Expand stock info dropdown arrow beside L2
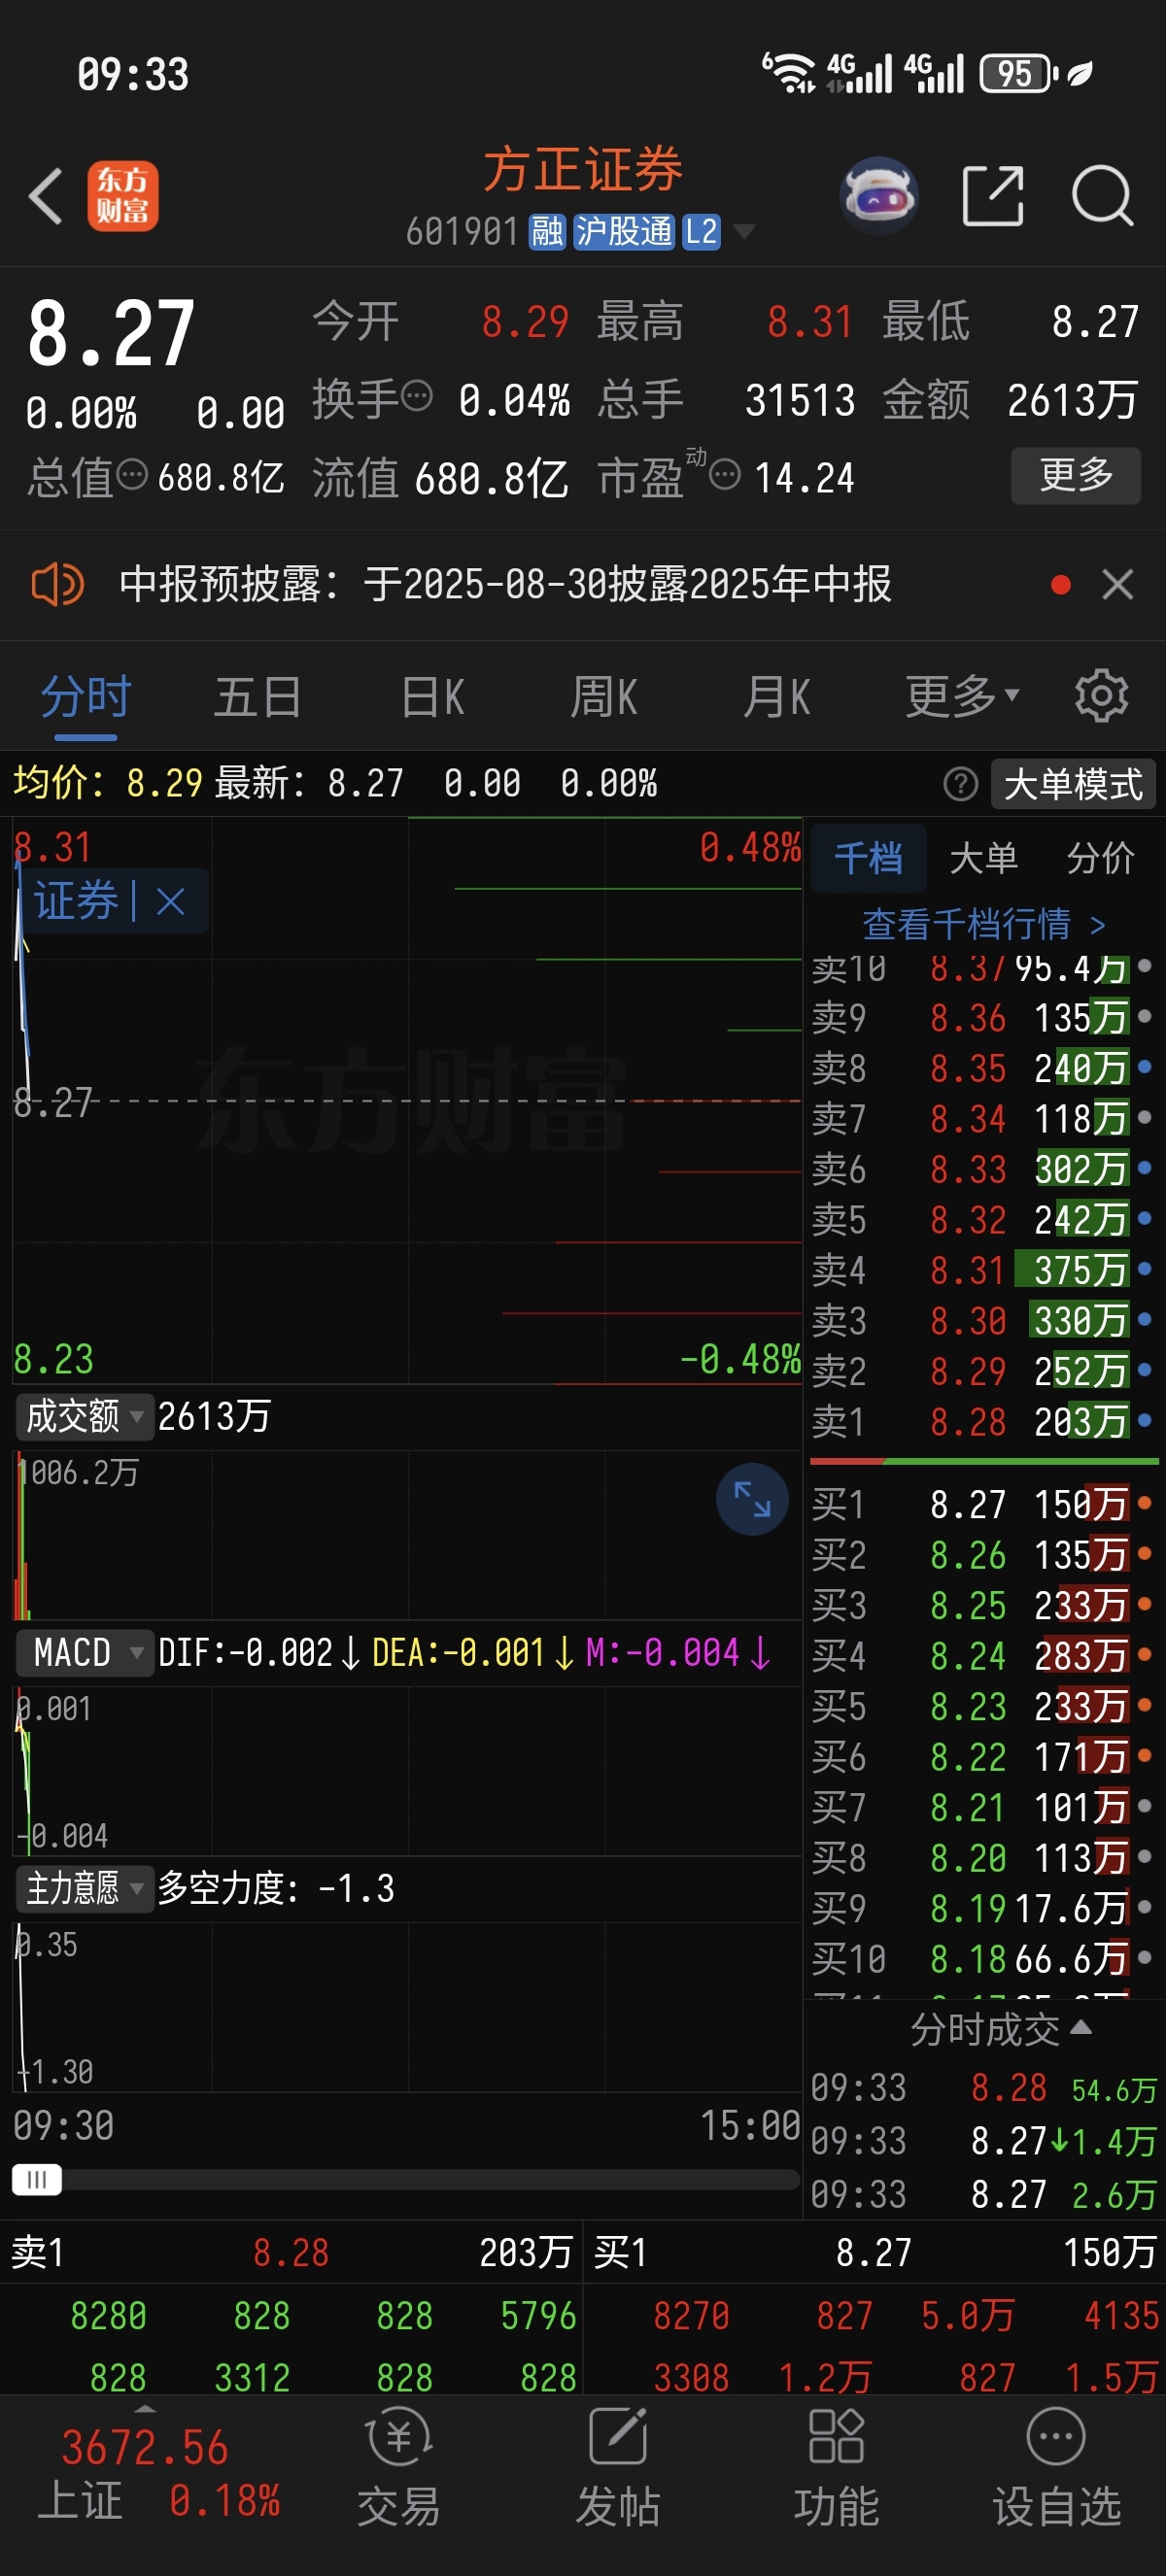The image size is (1166, 2576). (743, 232)
